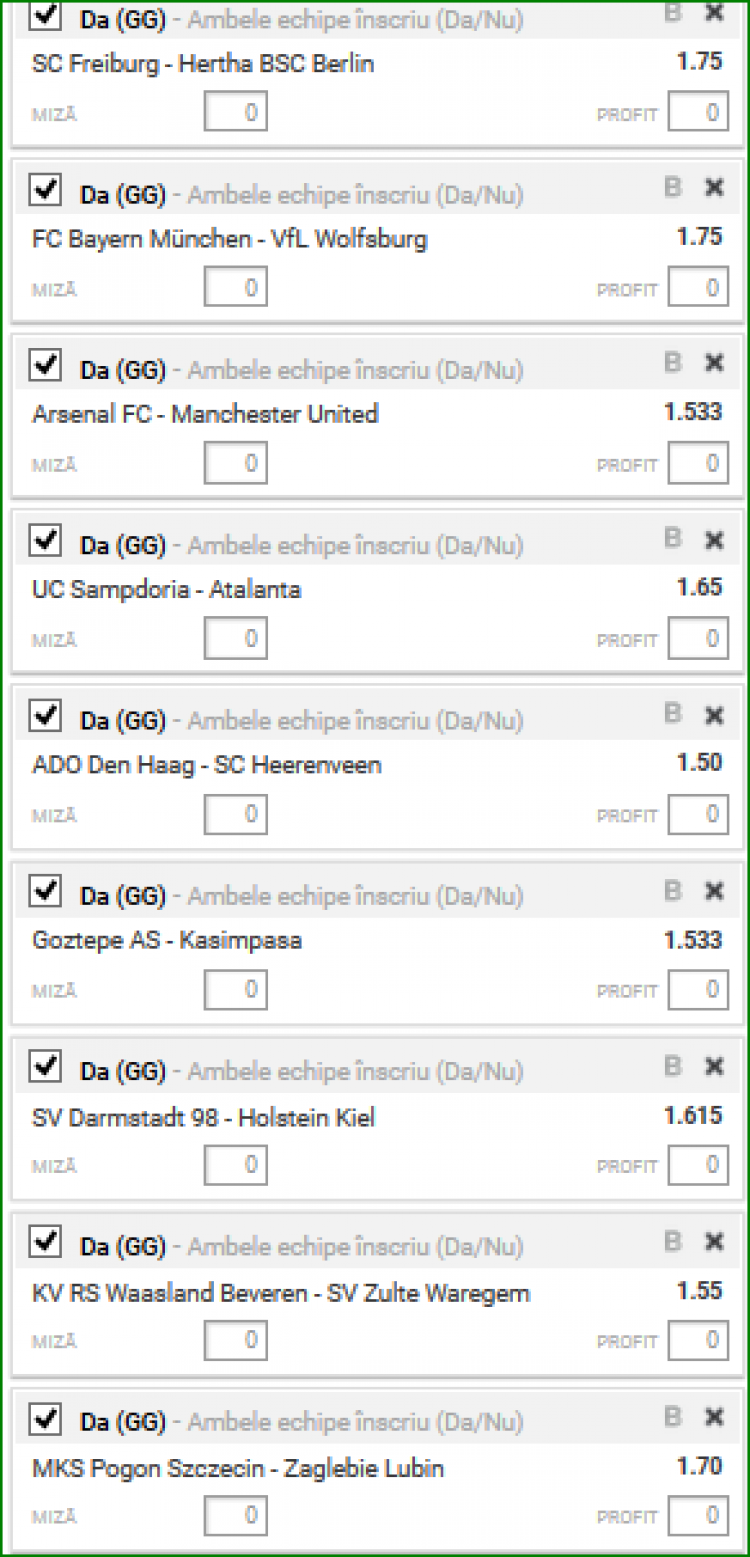The width and height of the screenshot is (750, 1557).
Task: Toggle the B icon for Waasland Beveren match
Action: coord(673,1241)
